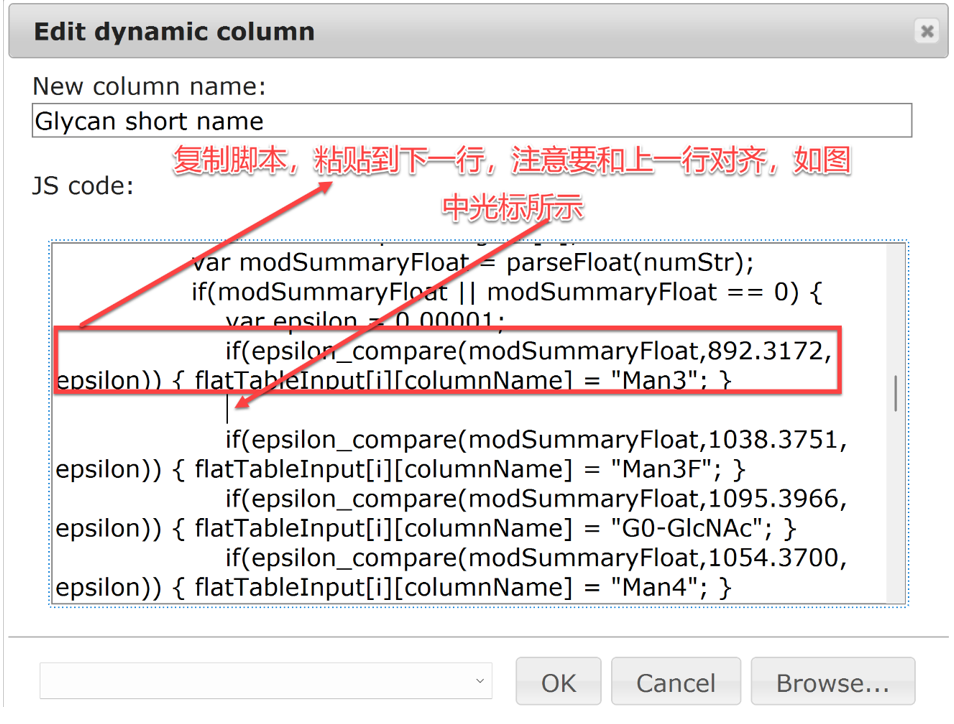The image size is (954, 724).
Task: Click the Browse... button
Action: click(x=832, y=683)
